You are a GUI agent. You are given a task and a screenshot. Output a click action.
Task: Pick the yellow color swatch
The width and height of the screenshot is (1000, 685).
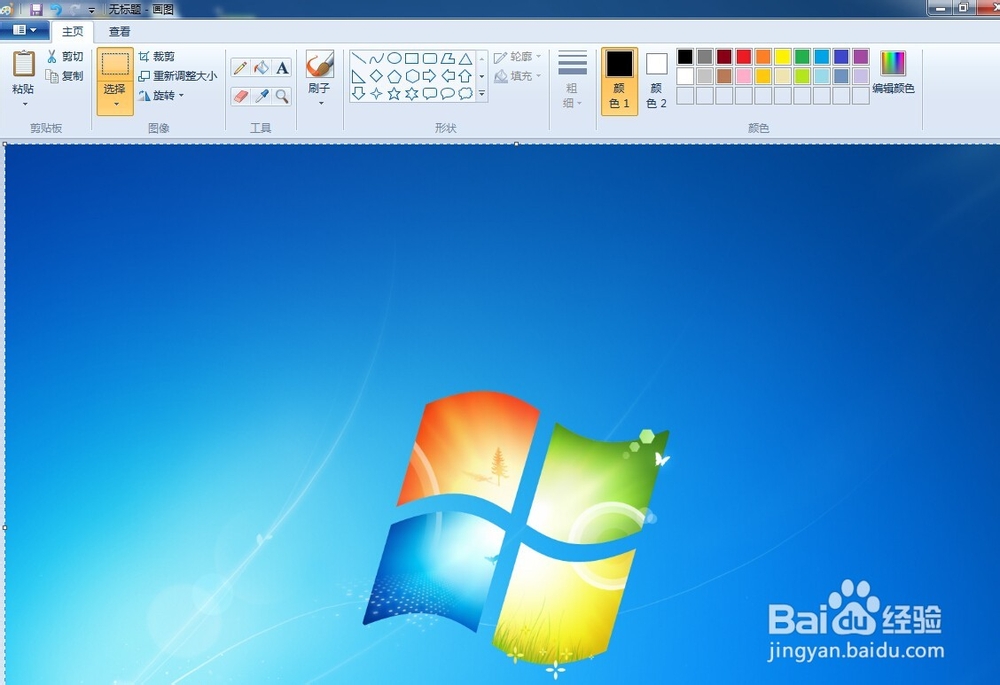coord(783,57)
